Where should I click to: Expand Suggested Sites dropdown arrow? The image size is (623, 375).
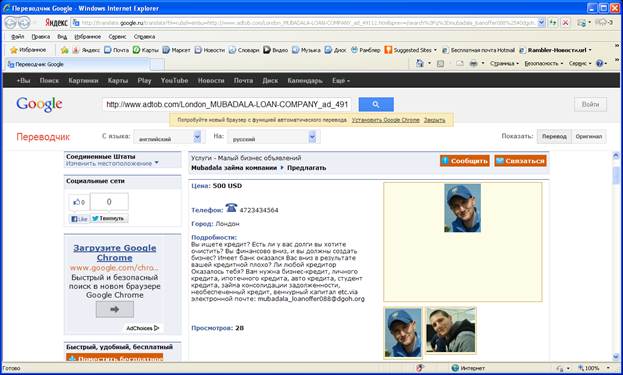coord(435,50)
